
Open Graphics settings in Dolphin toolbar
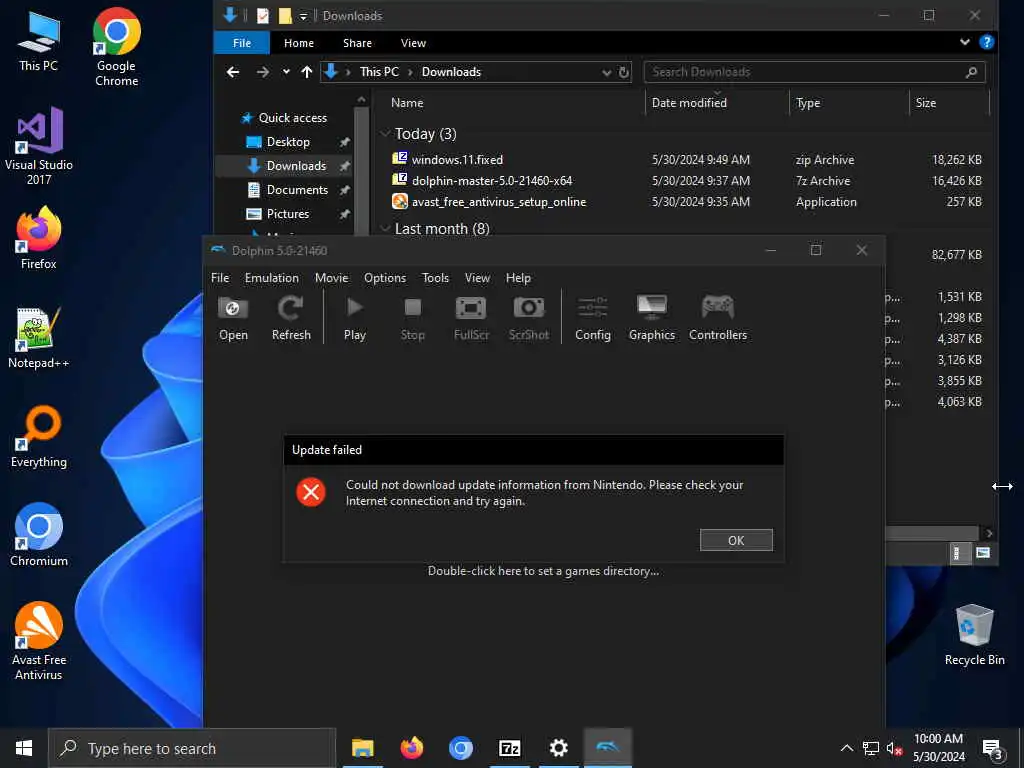pyautogui.click(x=652, y=318)
